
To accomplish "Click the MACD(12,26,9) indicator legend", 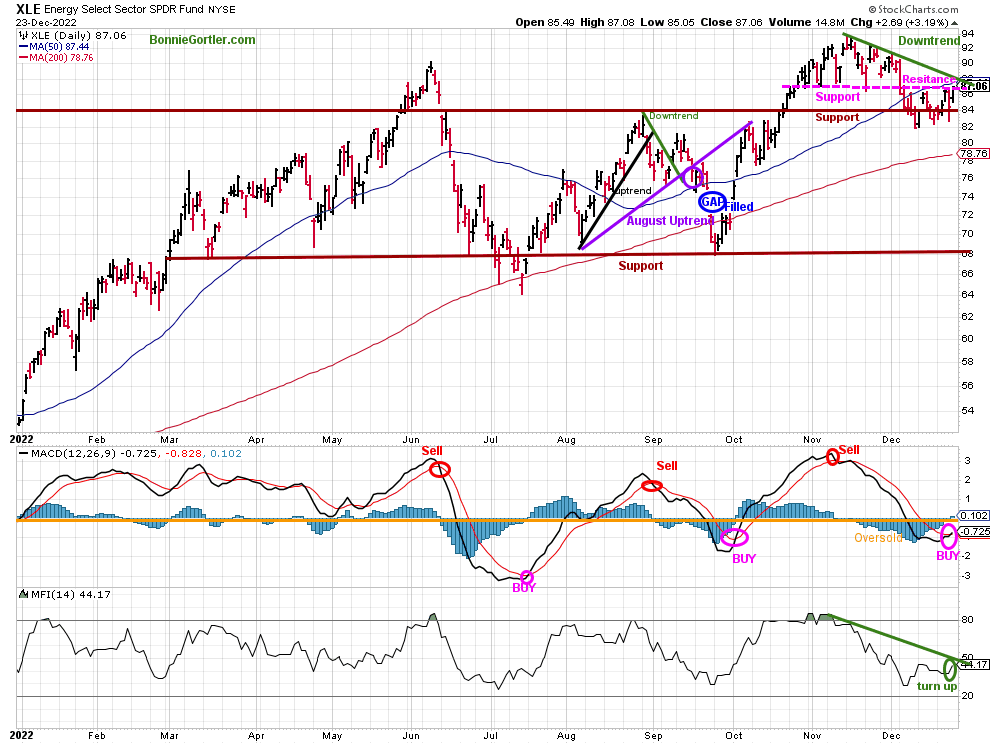I will click(x=131, y=453).
